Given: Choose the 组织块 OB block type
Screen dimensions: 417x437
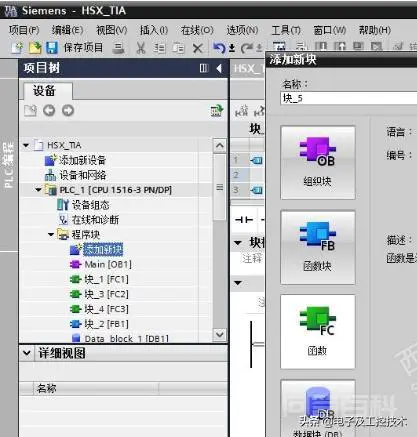Looking at the screenshot, I should 318,163.
